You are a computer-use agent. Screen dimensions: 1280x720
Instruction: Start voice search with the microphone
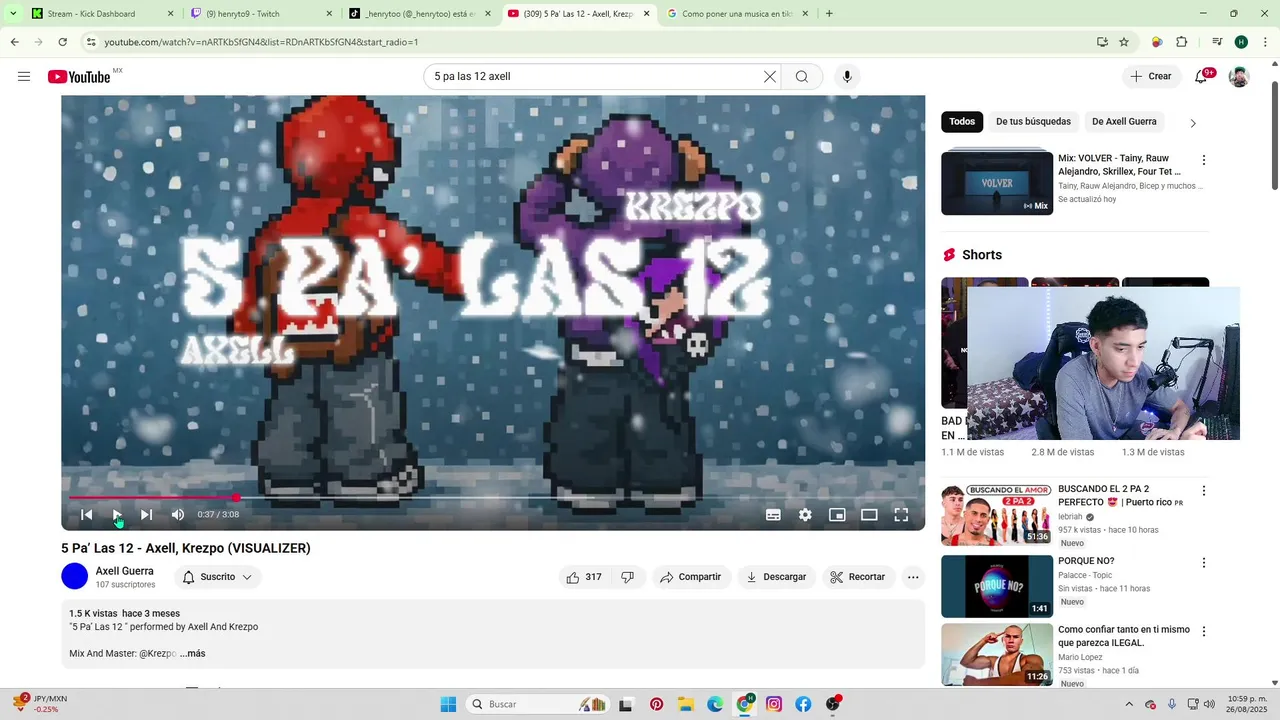point(847,77)
